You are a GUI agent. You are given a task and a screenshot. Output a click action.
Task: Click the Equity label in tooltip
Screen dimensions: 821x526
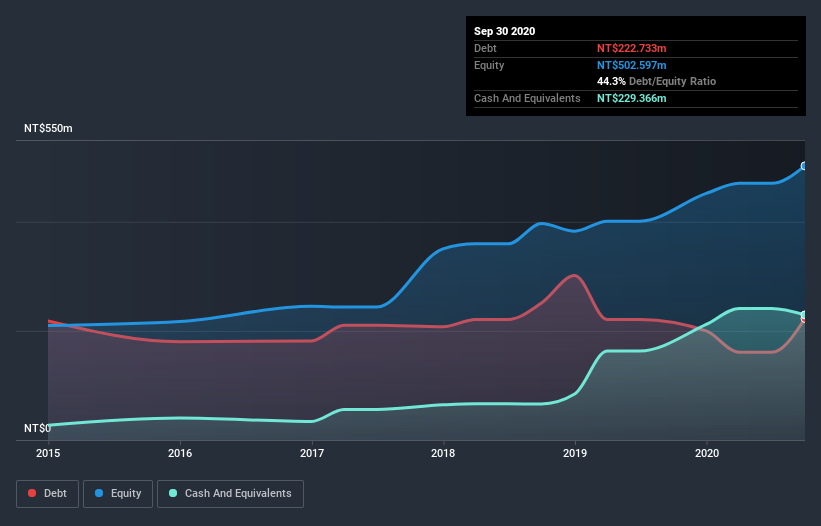point(489,65)
